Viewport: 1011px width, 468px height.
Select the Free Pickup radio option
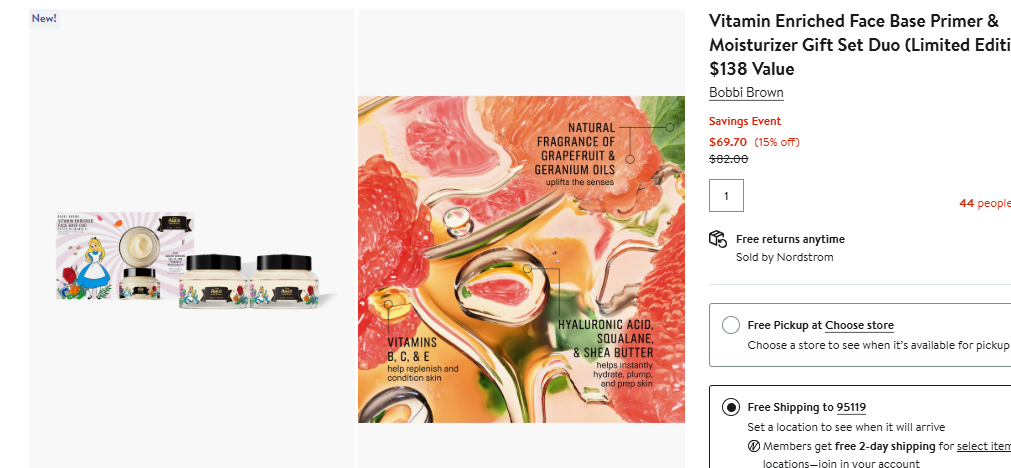click(x=731, y=325)
